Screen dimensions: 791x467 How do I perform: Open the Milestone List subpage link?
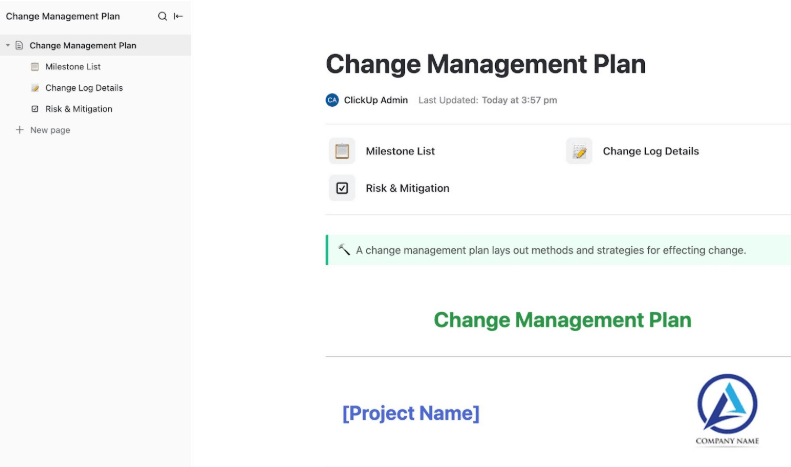(400, 151)
